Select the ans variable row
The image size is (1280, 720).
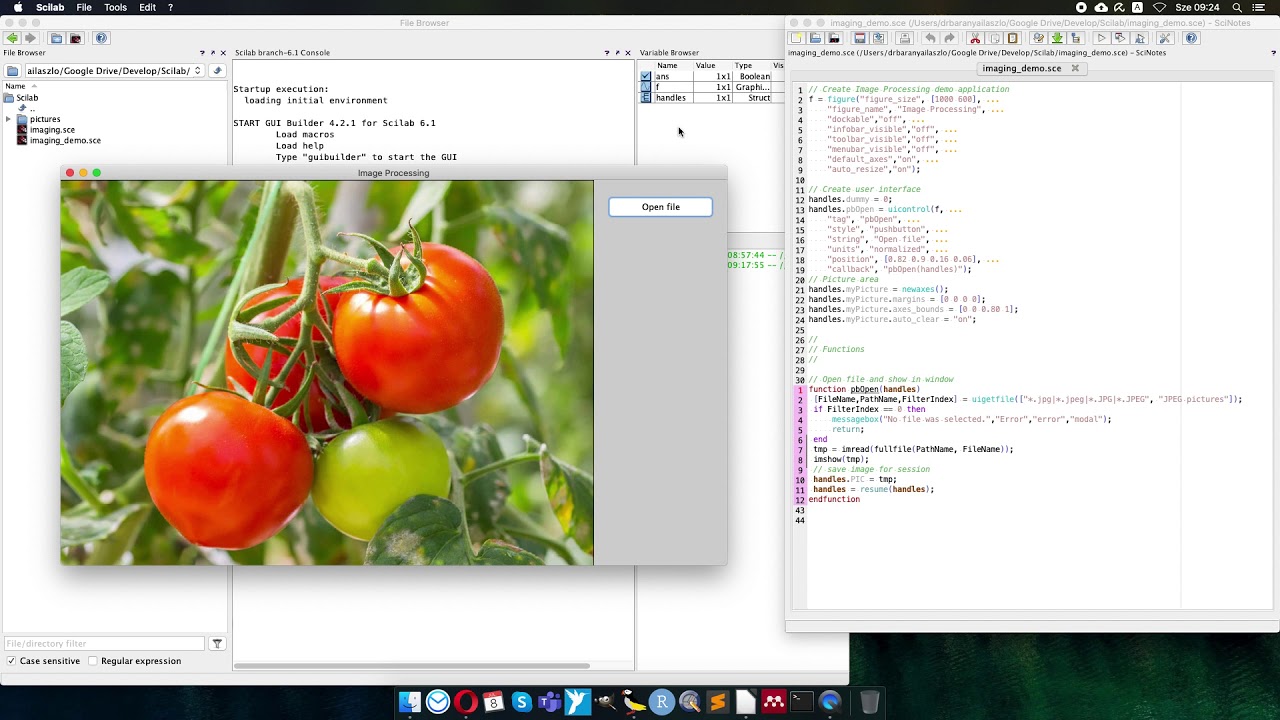711,76
